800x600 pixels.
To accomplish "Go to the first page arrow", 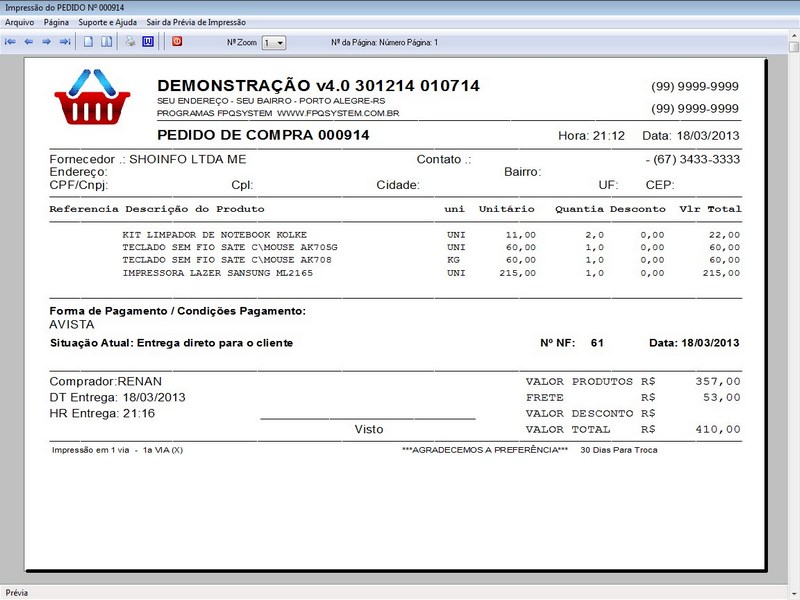I will [x=10, y=42].
